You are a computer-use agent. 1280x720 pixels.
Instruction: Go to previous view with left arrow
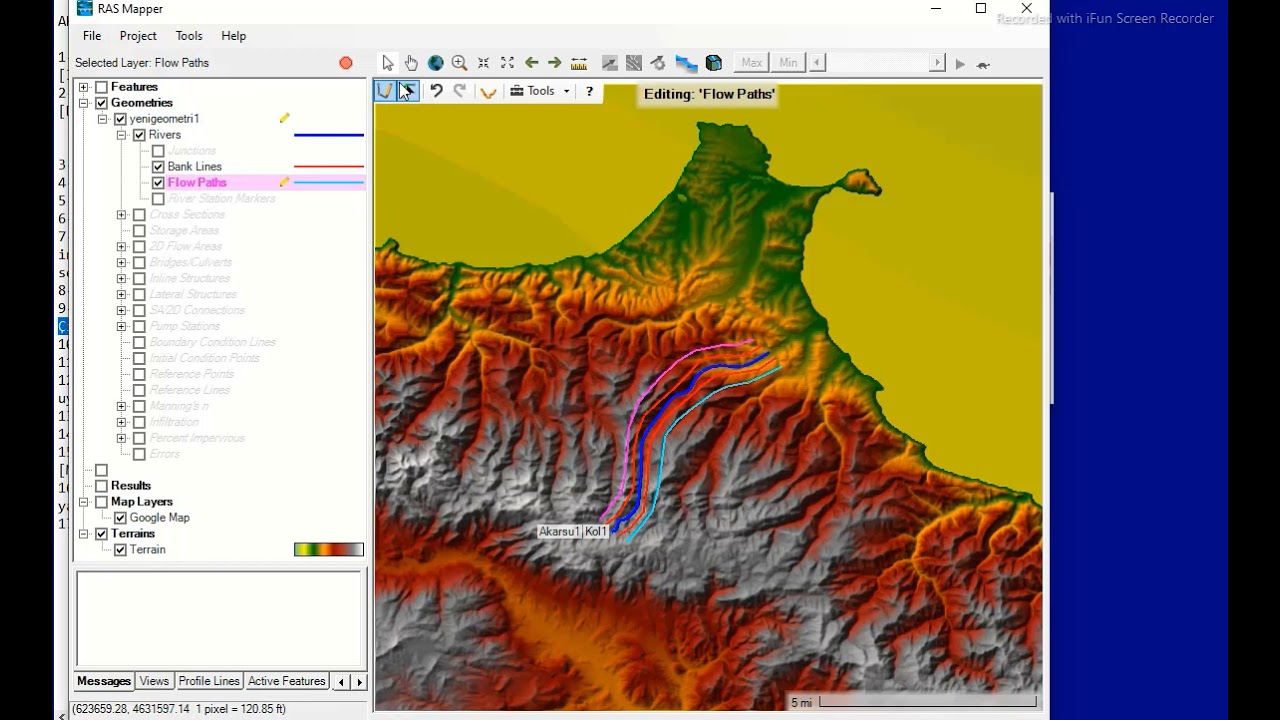[531, 63]
